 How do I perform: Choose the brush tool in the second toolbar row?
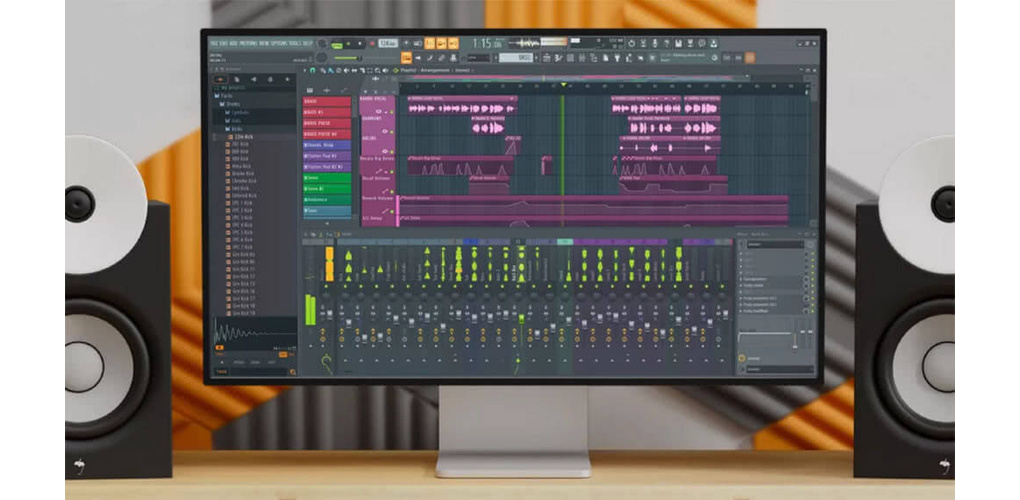(x=440, y=57)
